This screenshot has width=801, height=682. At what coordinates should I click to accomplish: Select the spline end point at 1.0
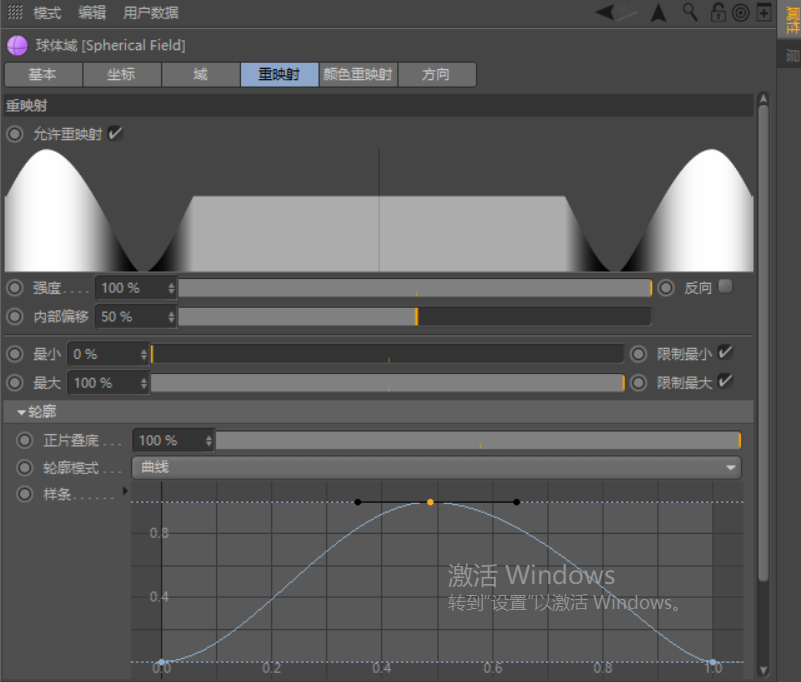[713, 662]
